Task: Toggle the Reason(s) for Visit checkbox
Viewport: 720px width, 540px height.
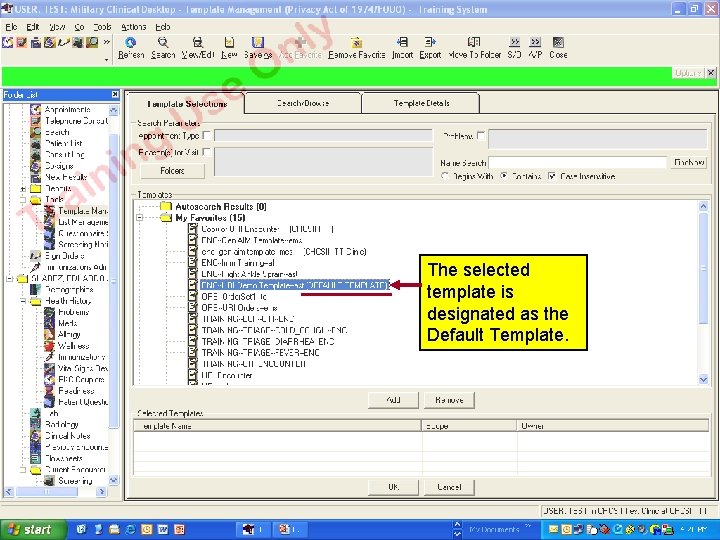Action: (x=207, y=152)
